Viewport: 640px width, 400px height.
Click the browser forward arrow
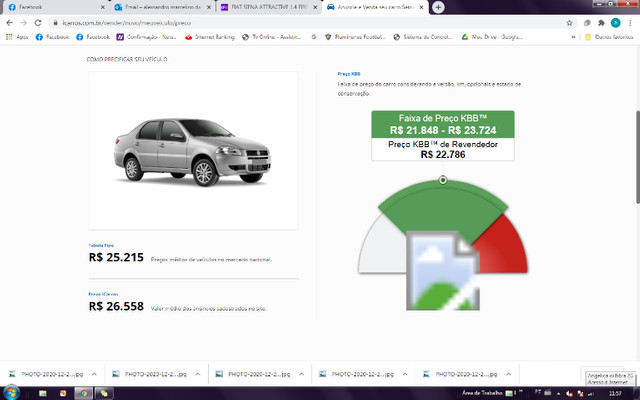point(23,23)
